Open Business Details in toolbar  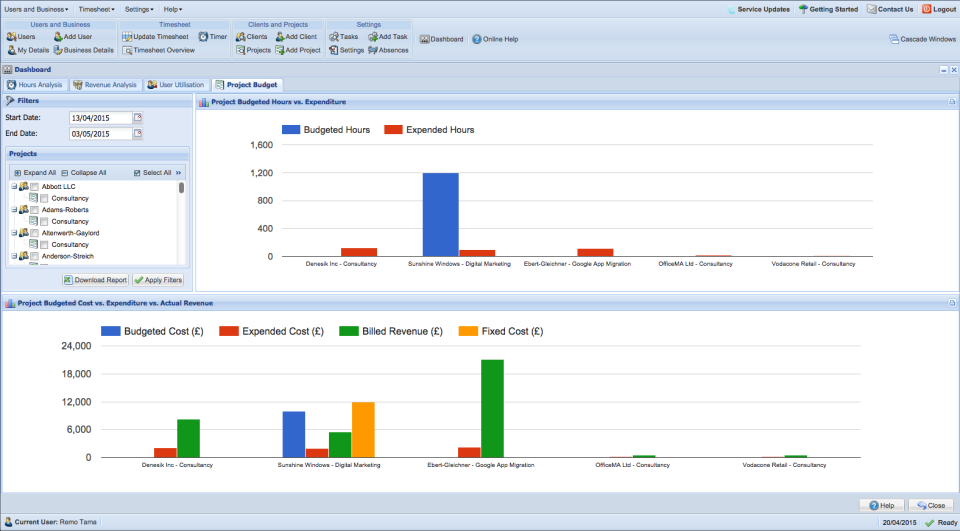pyautogui.click(x=83, y=50)
